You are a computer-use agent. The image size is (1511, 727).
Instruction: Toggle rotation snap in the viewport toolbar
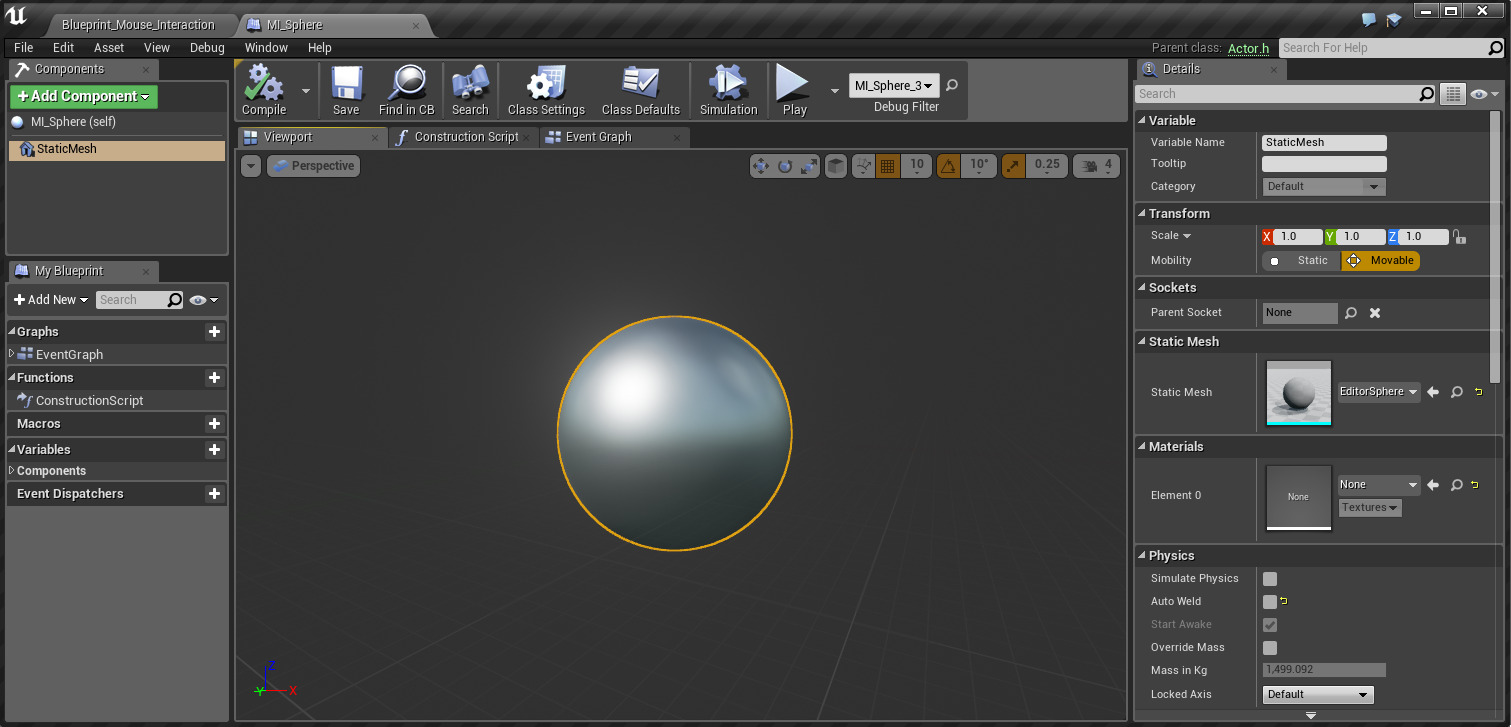click(x=948, y=166)
